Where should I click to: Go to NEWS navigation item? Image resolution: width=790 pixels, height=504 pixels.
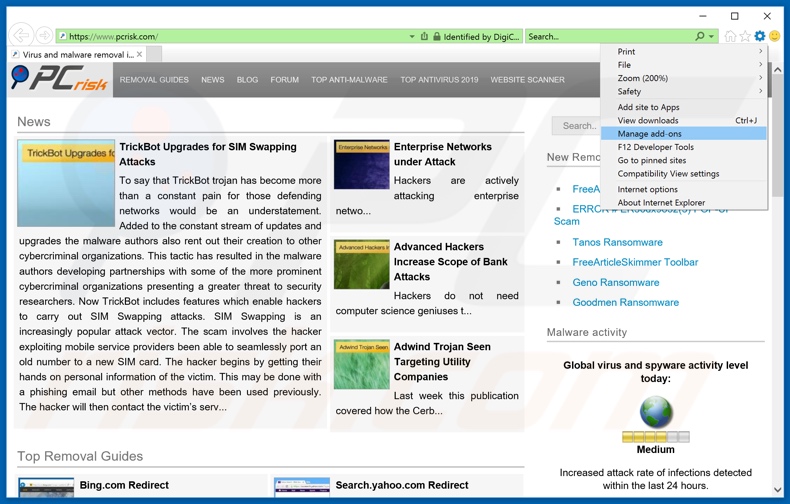pos(213,80)
